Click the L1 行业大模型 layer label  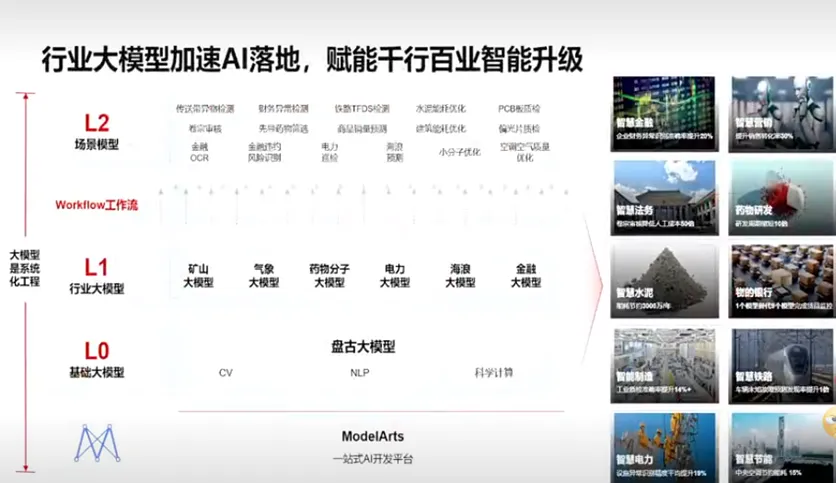pyautogui.click(x=97, y=276)
